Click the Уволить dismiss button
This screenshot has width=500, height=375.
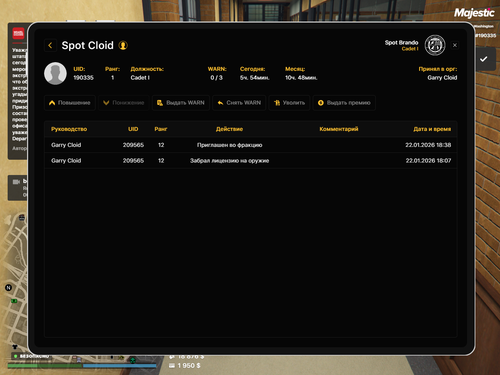289,103
